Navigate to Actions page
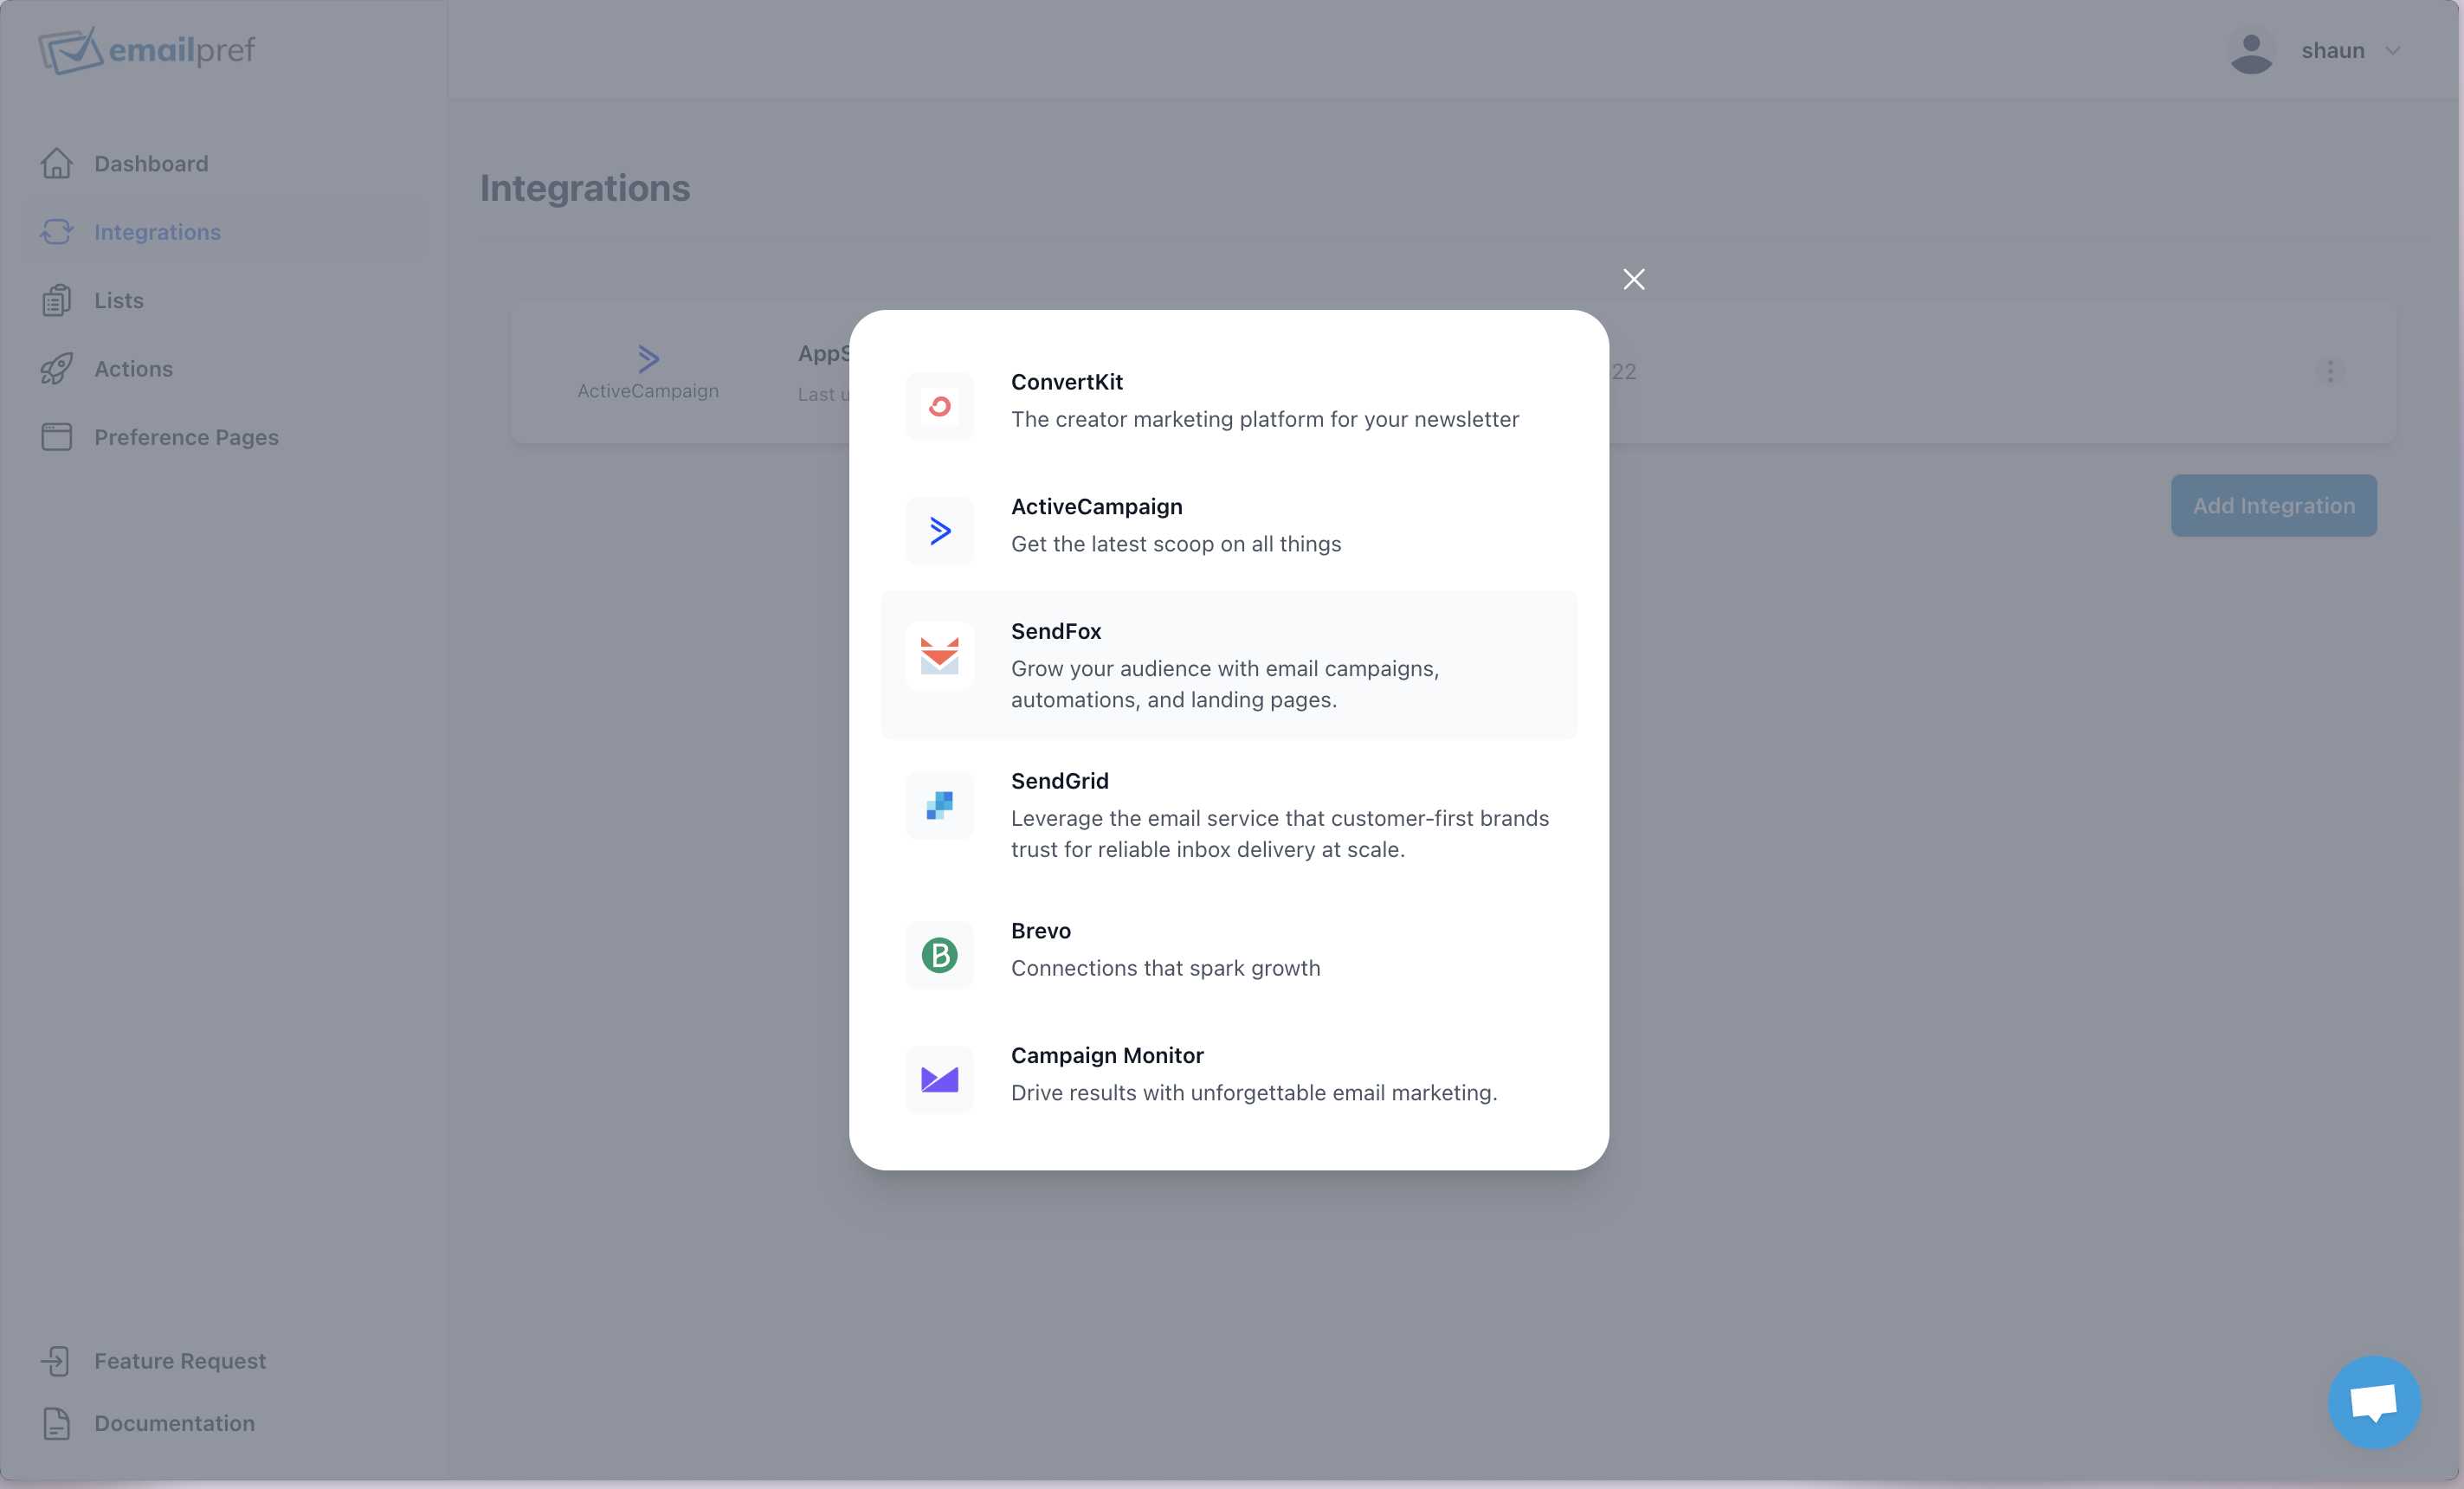 click(133, 369)
